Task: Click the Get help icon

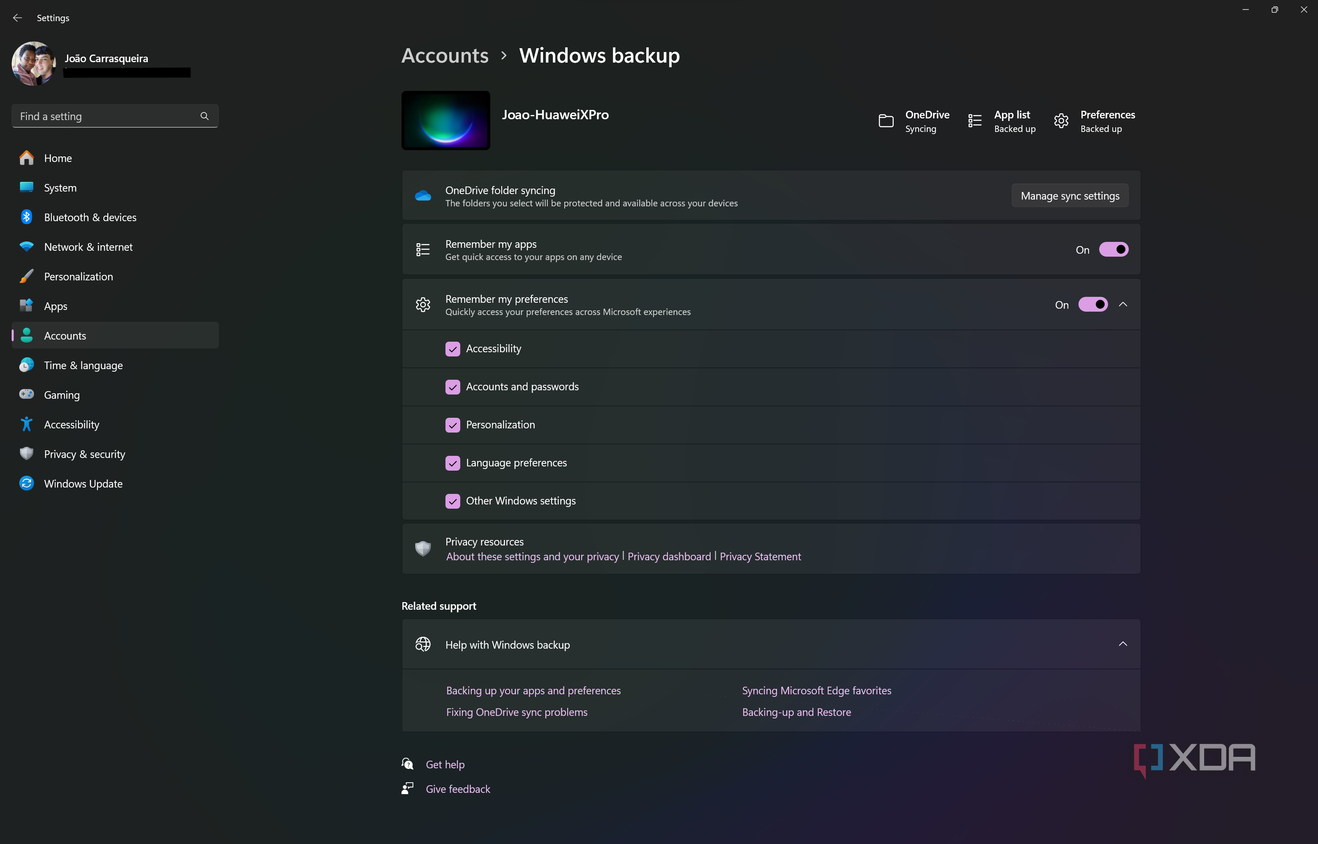Action: pos(408,764)
